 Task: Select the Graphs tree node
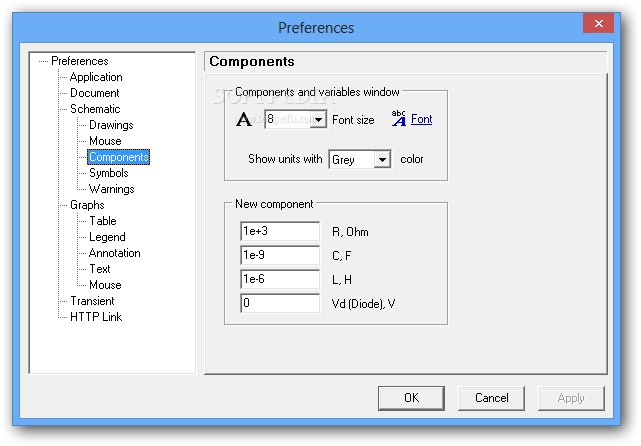pyautogui.click(x=87, y=205)
